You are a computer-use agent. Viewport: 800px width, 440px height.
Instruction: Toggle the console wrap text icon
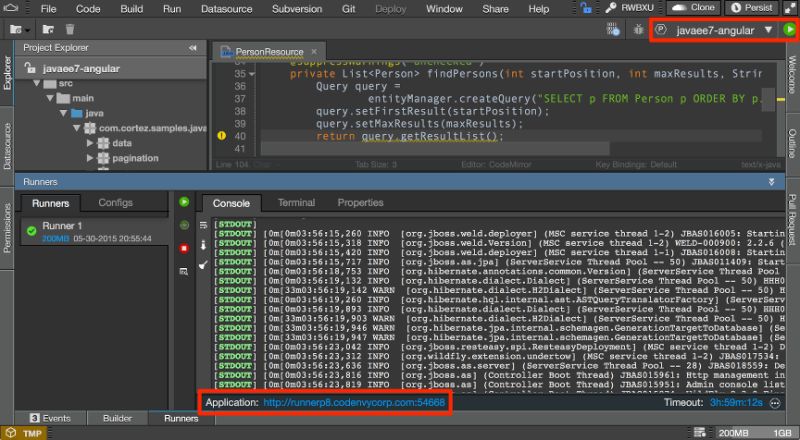tap(204, 225)
